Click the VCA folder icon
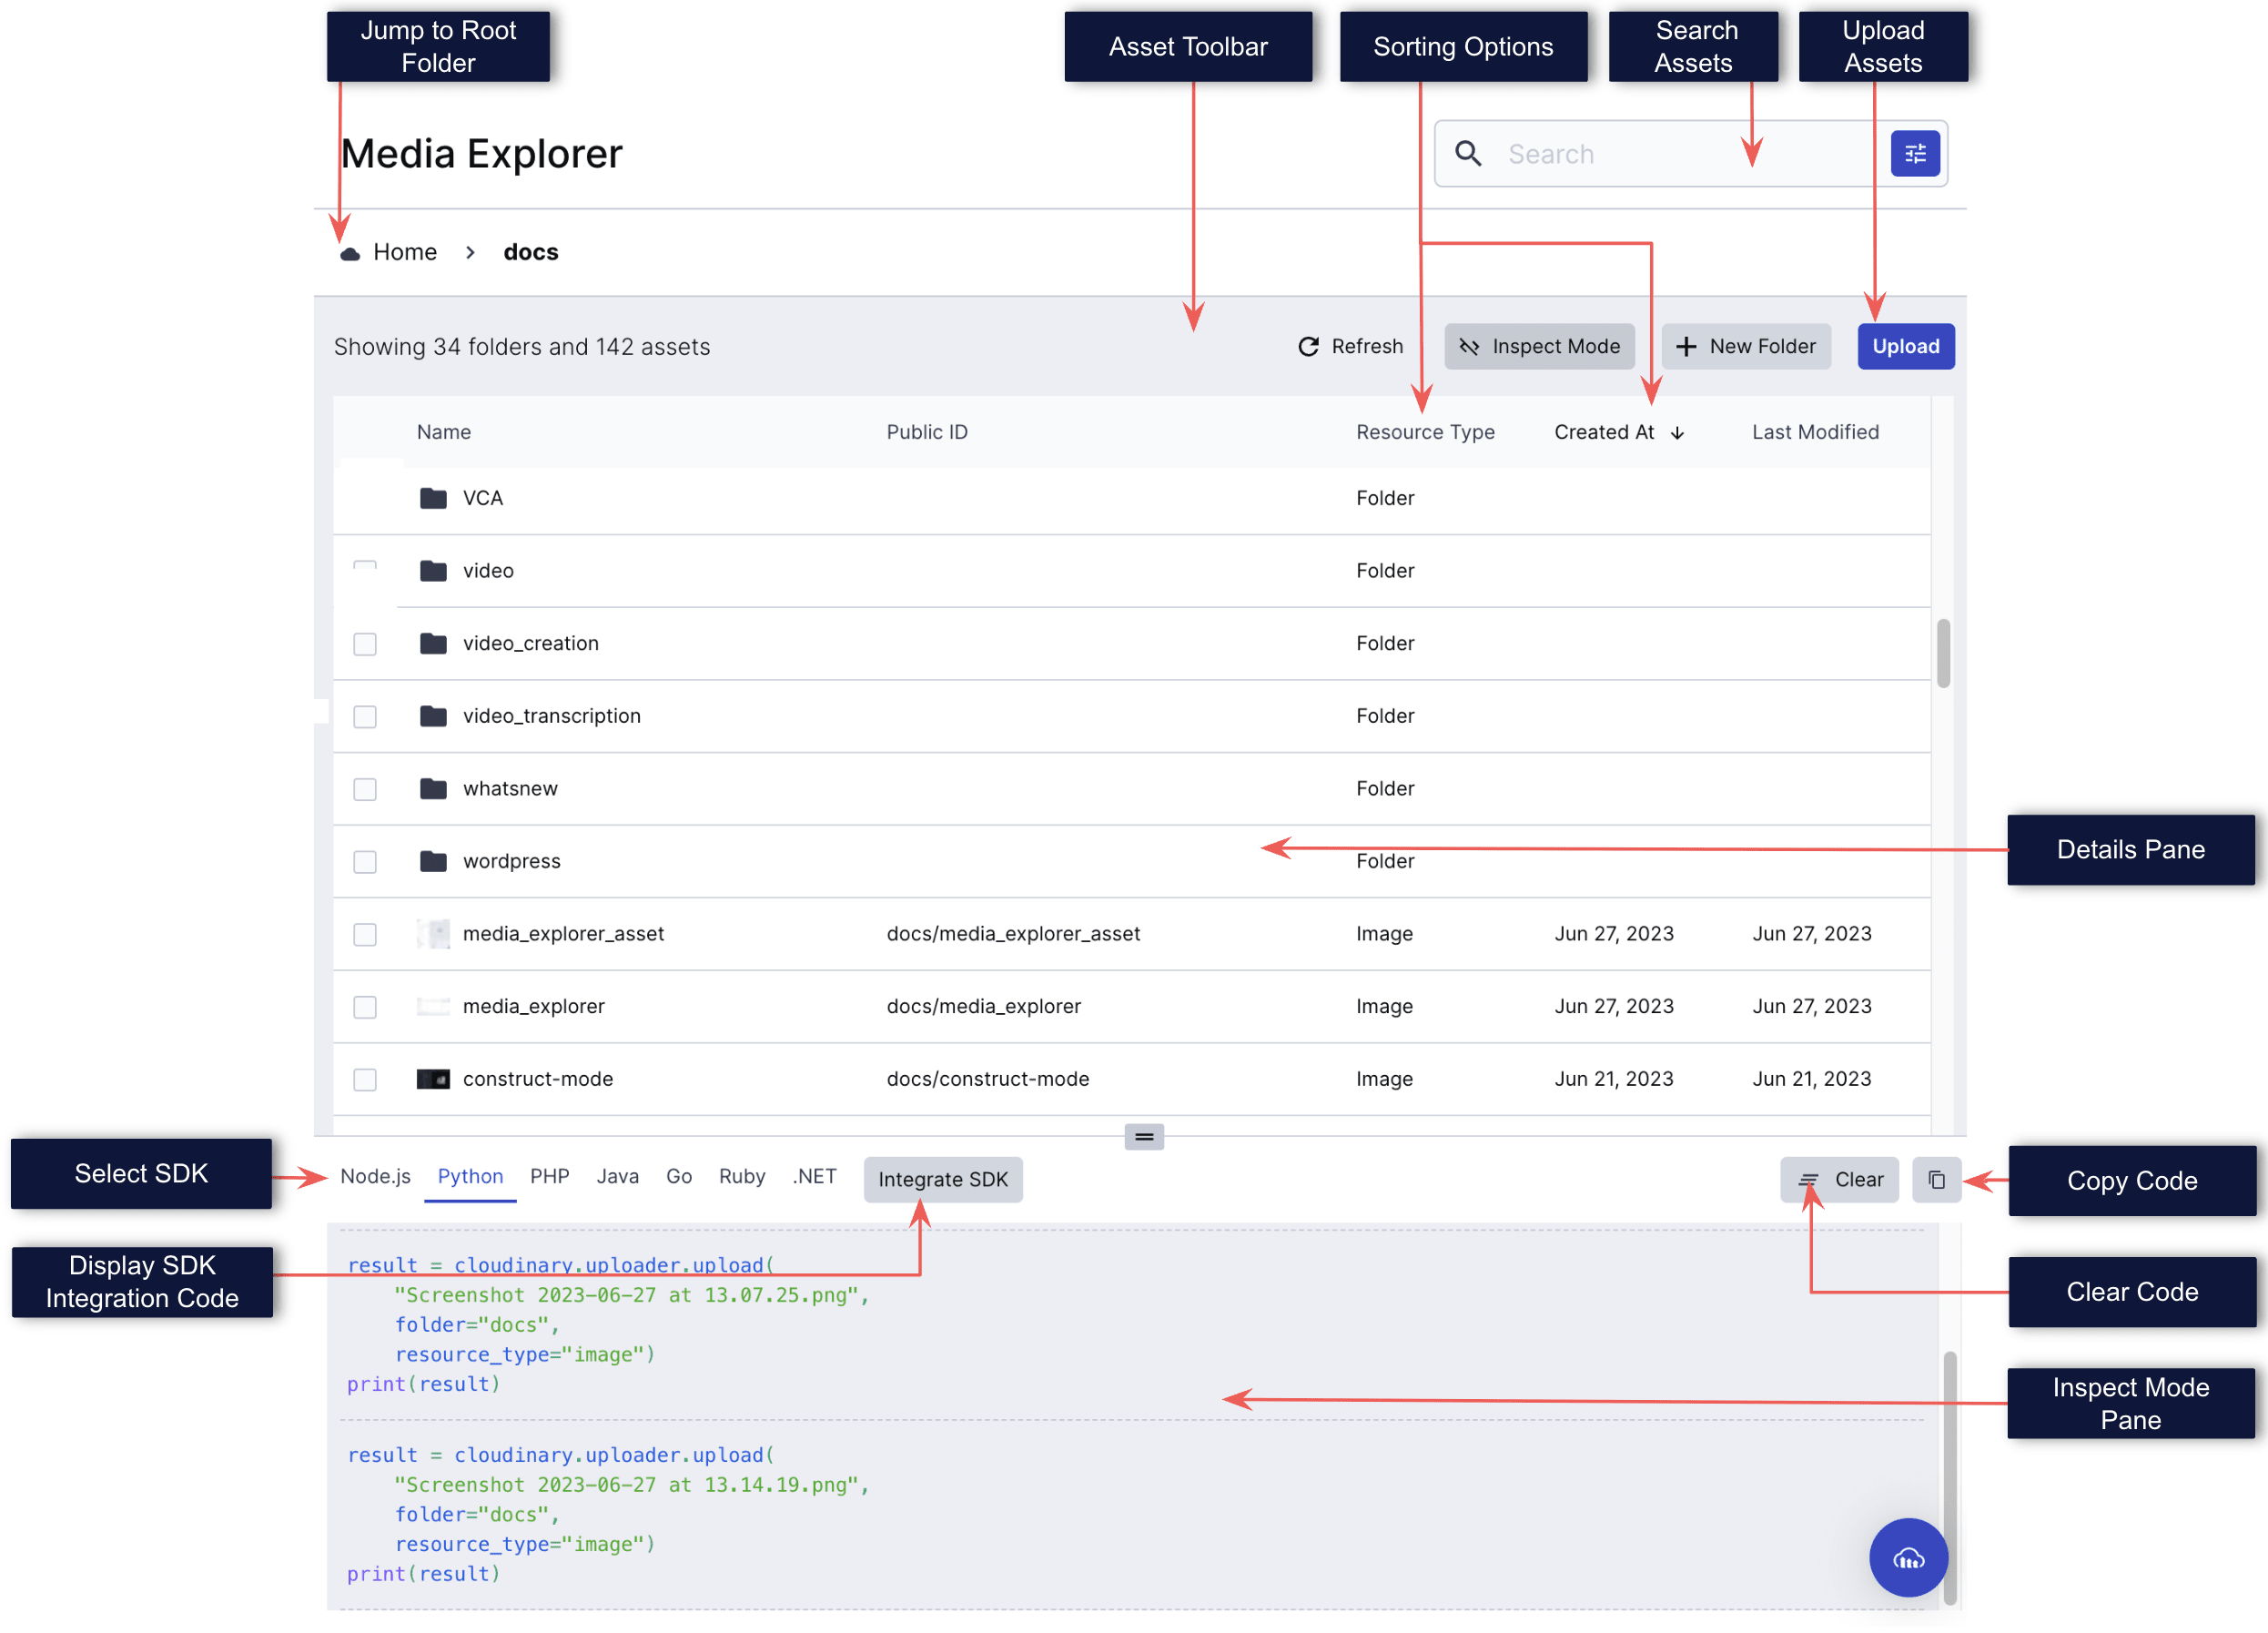The width and height of the screenshot is (2268, 1633). 433,498
